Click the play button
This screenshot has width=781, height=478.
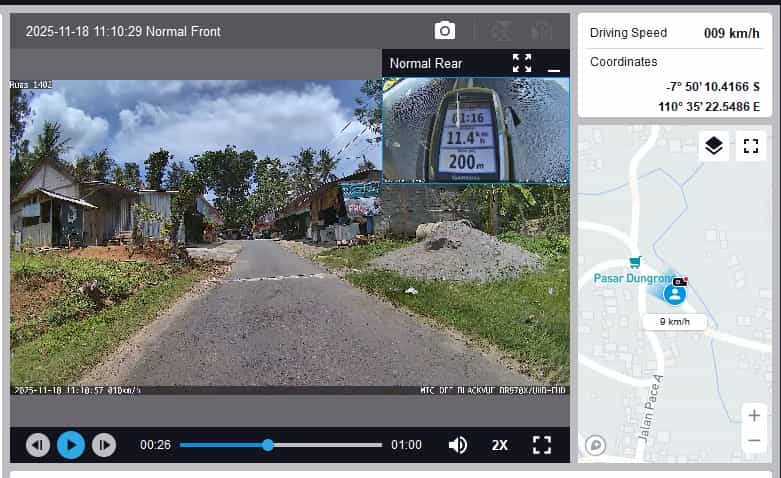click(x=71, y=445)
